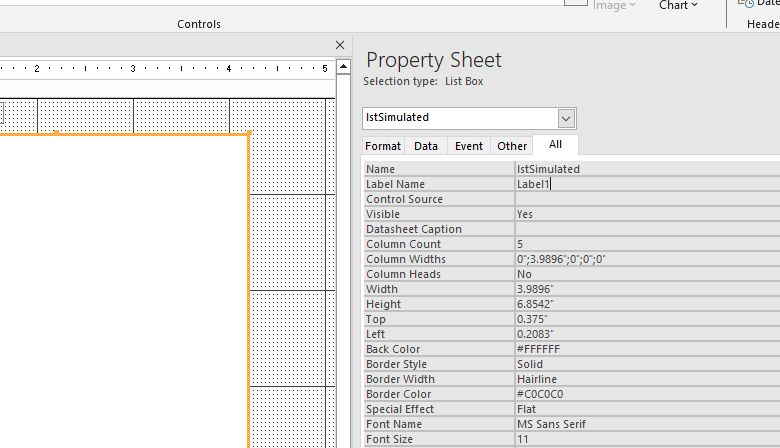Edit the Height value 6.8542"
Image resolution: width=780 pixels, height=448 pixels.
pyautogui.click(x=647, y=304)
